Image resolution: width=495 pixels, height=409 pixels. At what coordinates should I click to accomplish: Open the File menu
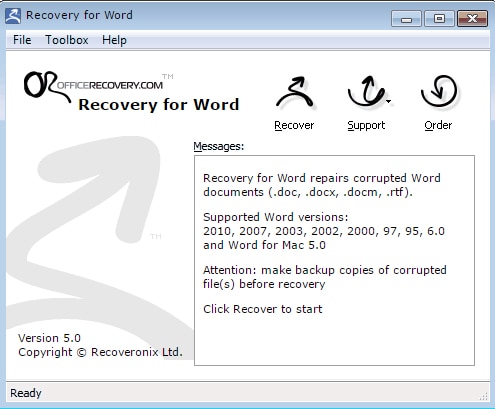22,40
